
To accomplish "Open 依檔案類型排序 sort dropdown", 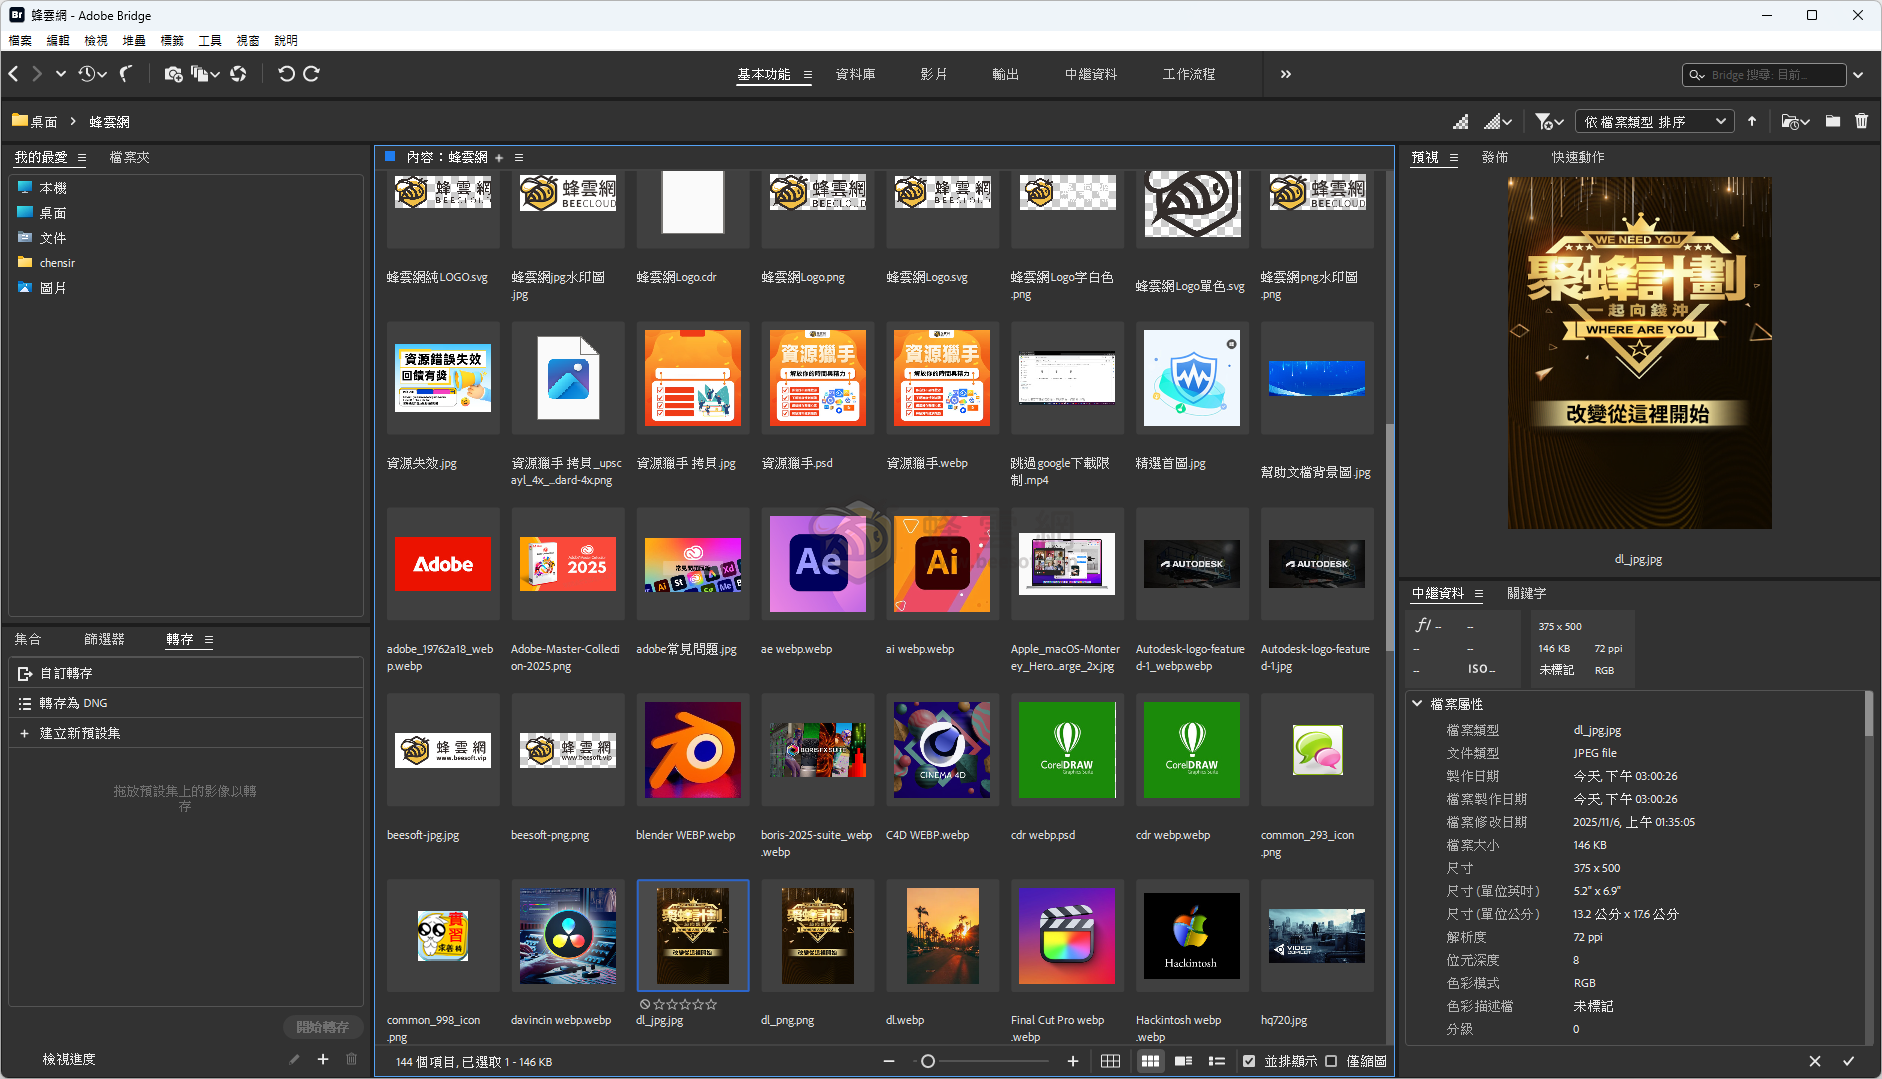I will pyautogui.click(x=1655, y=122).
